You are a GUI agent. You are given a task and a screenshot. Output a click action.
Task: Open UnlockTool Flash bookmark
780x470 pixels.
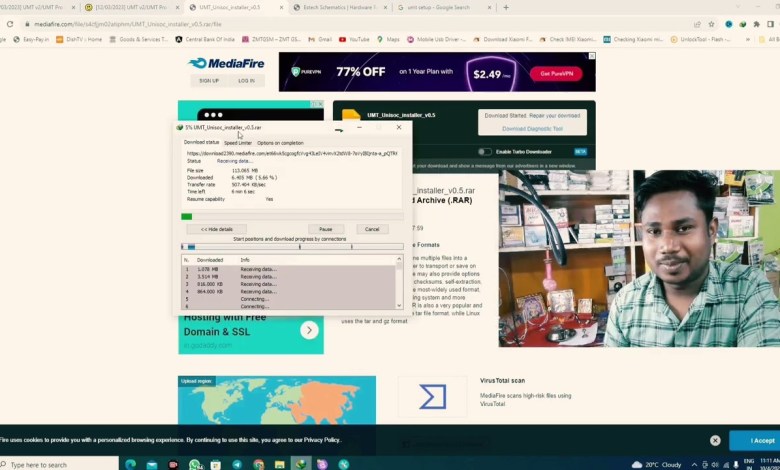700,39
